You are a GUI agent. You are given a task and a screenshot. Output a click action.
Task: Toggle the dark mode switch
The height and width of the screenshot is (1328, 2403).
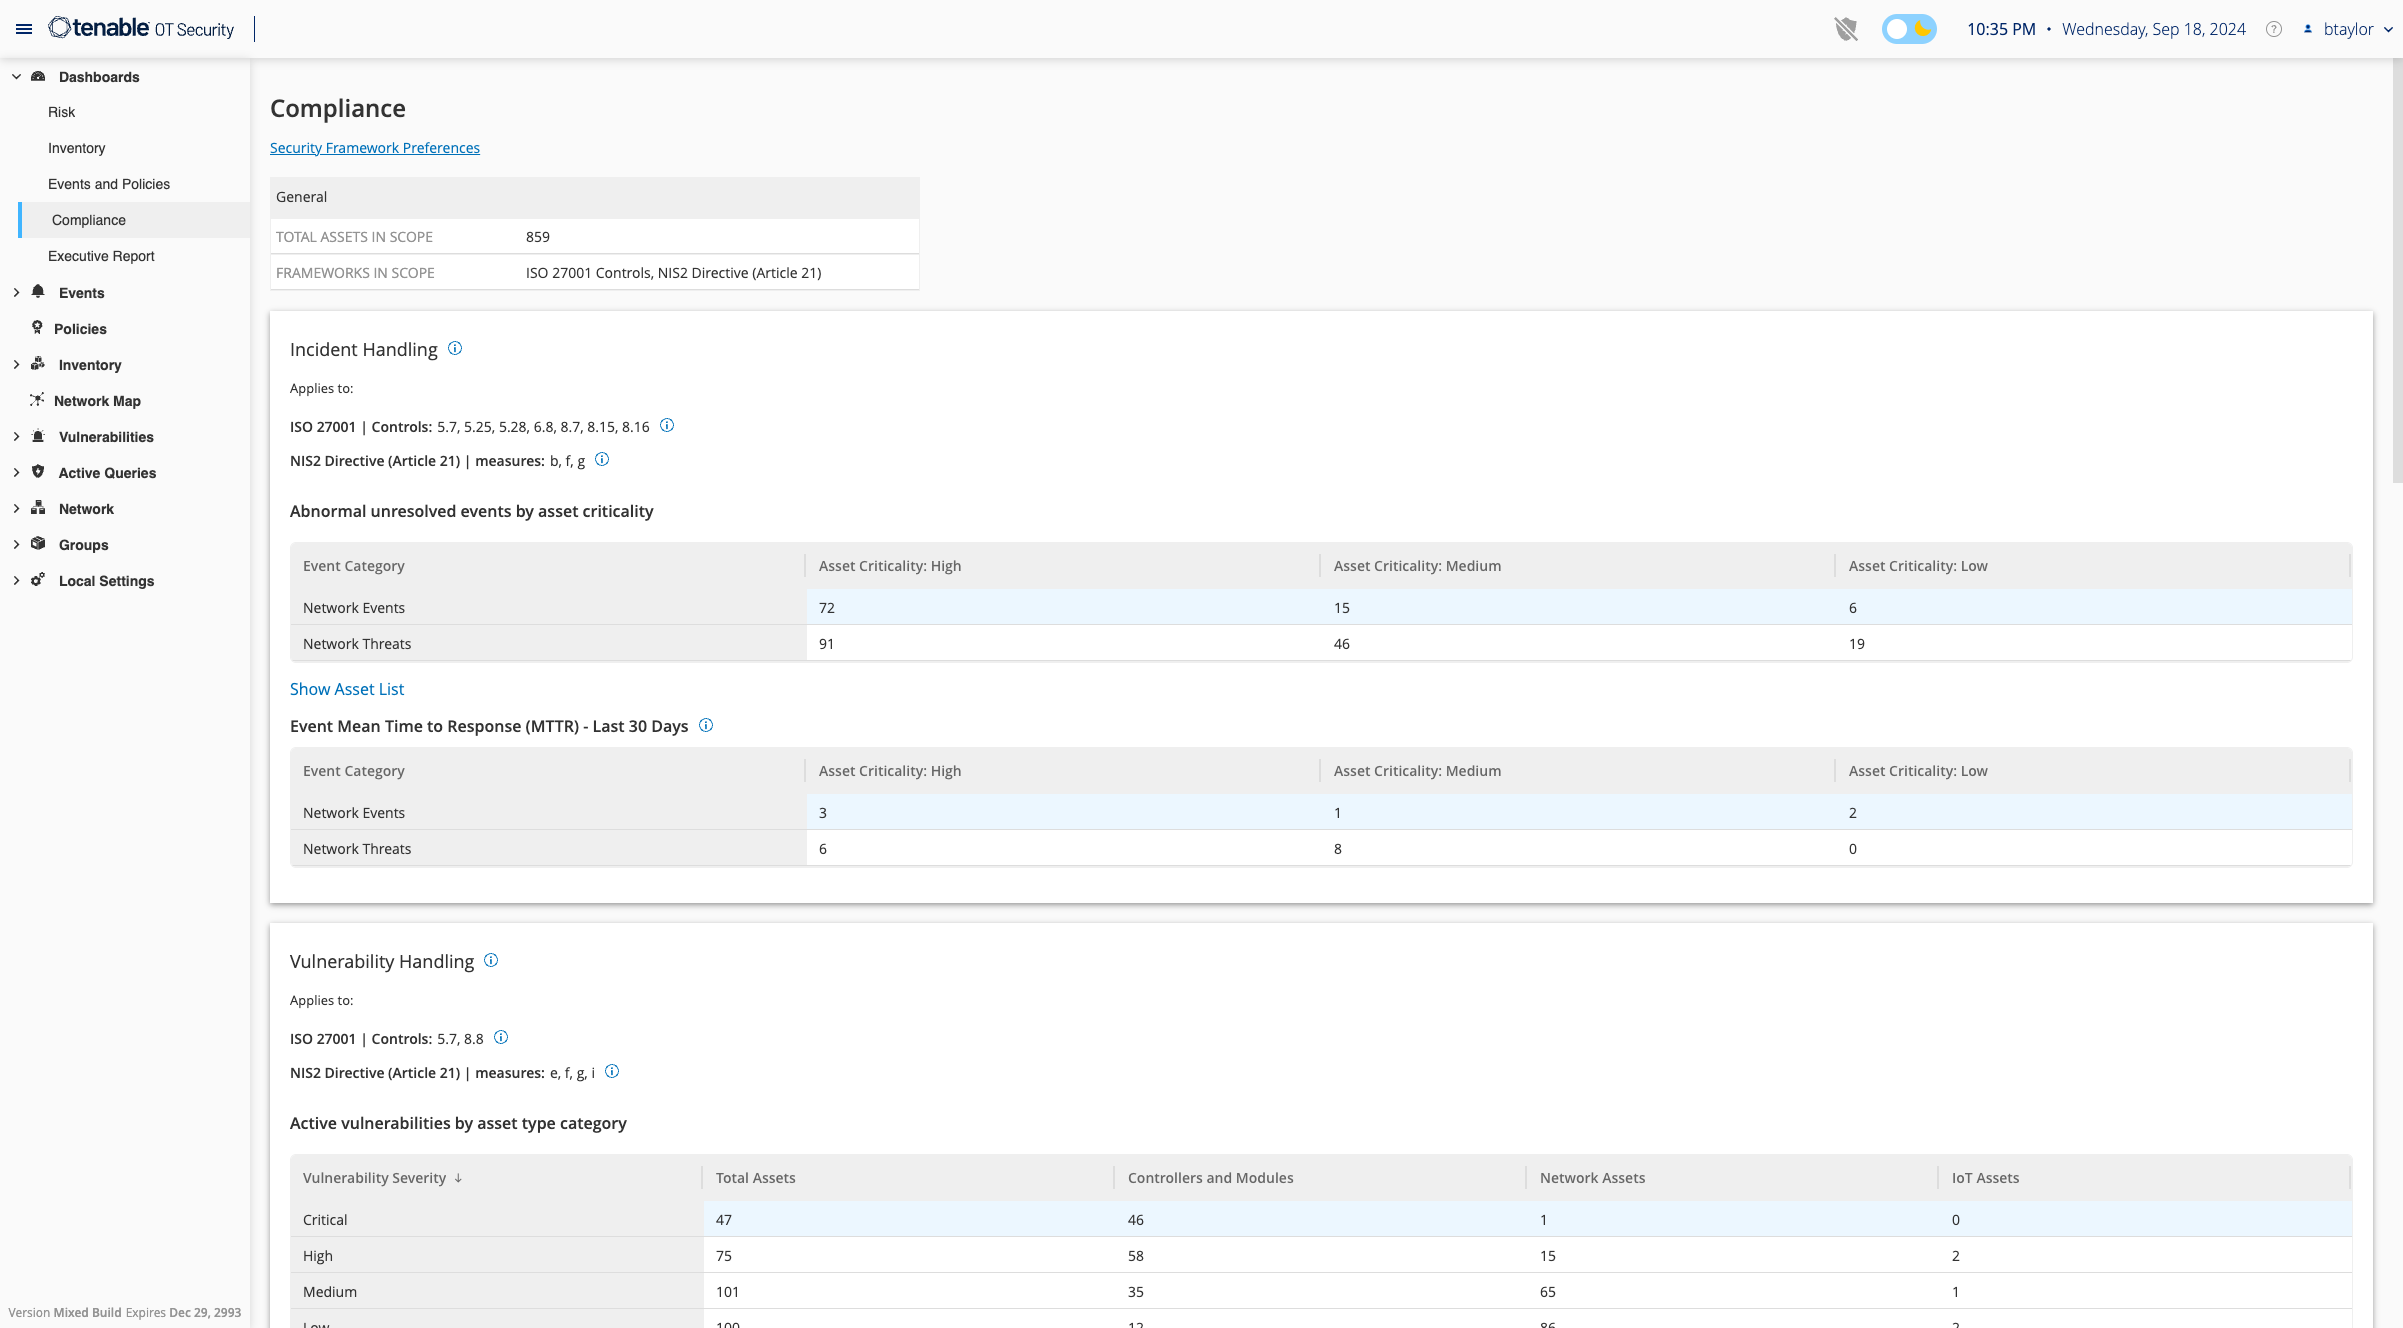(1908, 29)
